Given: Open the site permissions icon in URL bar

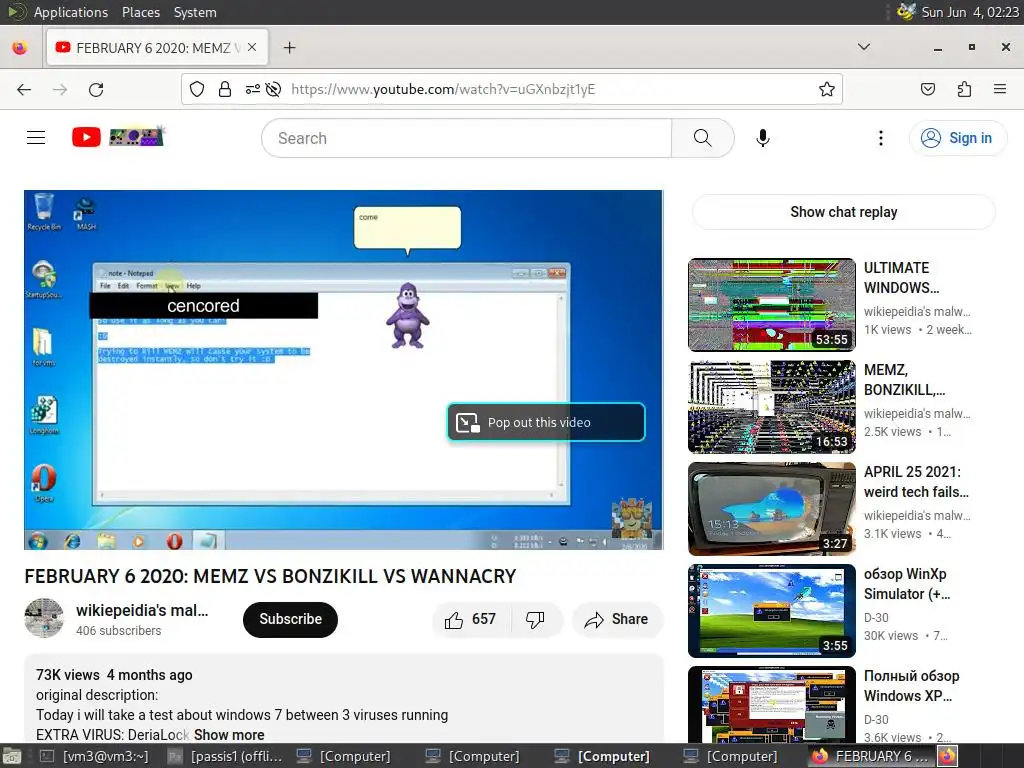Looking at the screenshot, I should [x=253, y=89].
